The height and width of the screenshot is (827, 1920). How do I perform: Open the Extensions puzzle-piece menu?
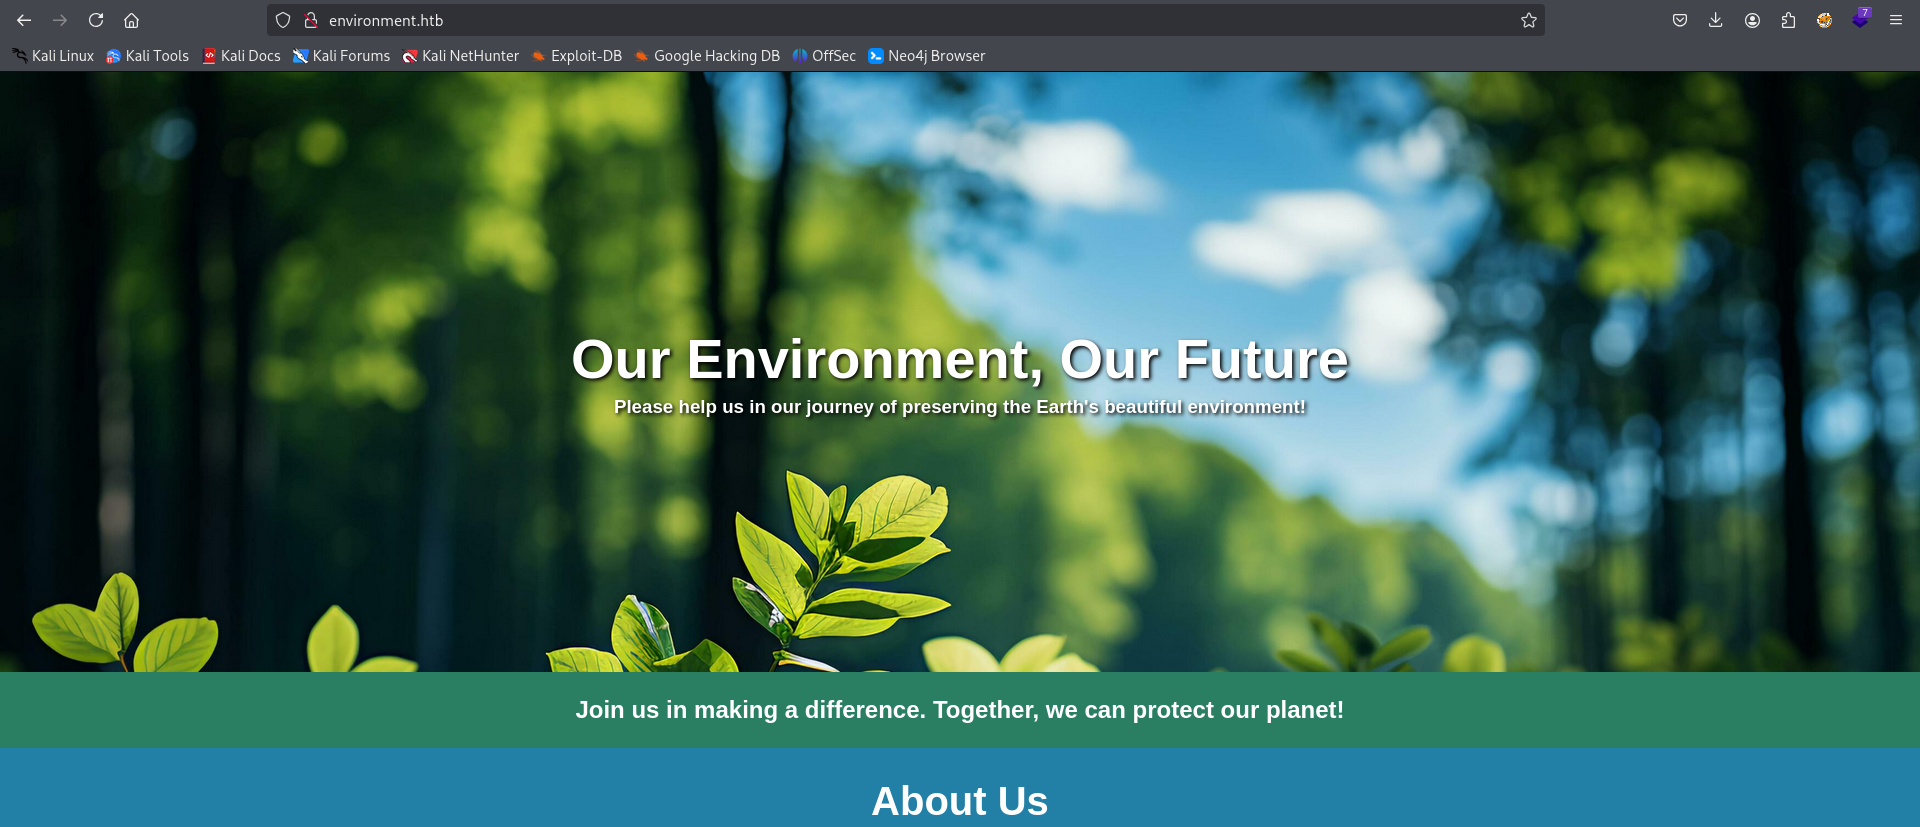(x=1788, y=20)
